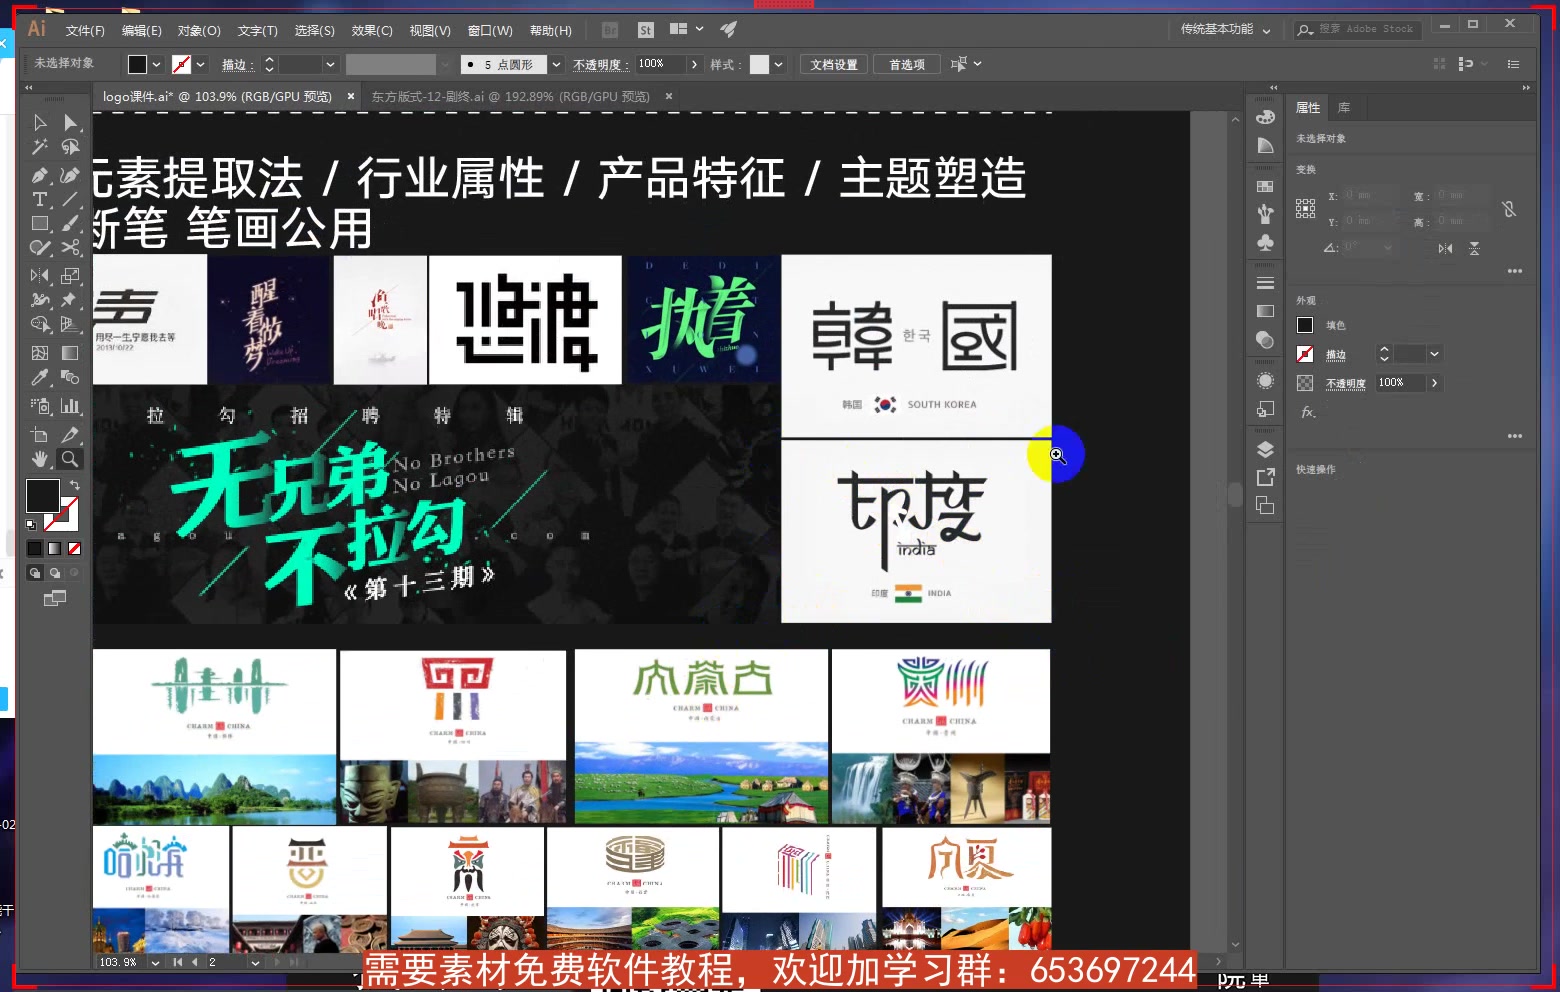The height and width of the screenshot is (992, 1560).
Task: Toggle flip vertical in Transform section
Action: [1474, 248]
